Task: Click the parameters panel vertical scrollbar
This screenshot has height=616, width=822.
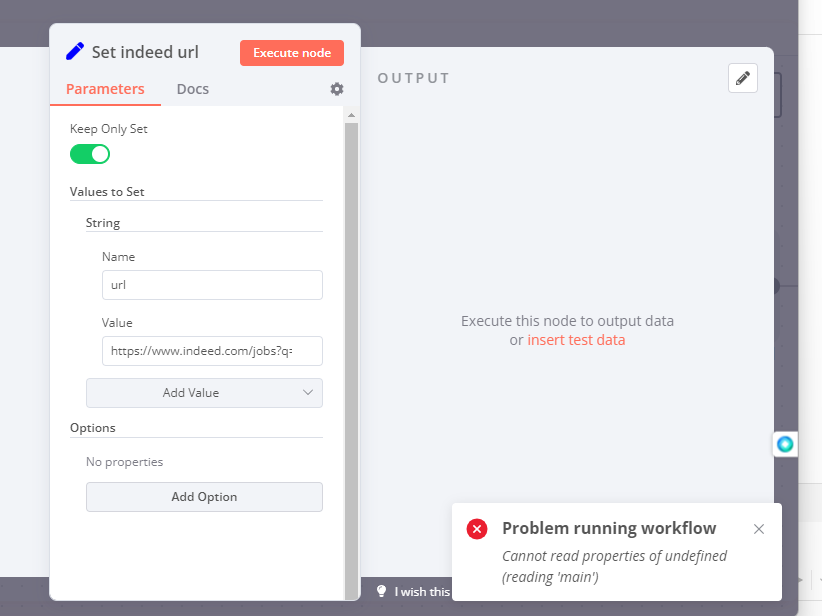Action: 350,350
